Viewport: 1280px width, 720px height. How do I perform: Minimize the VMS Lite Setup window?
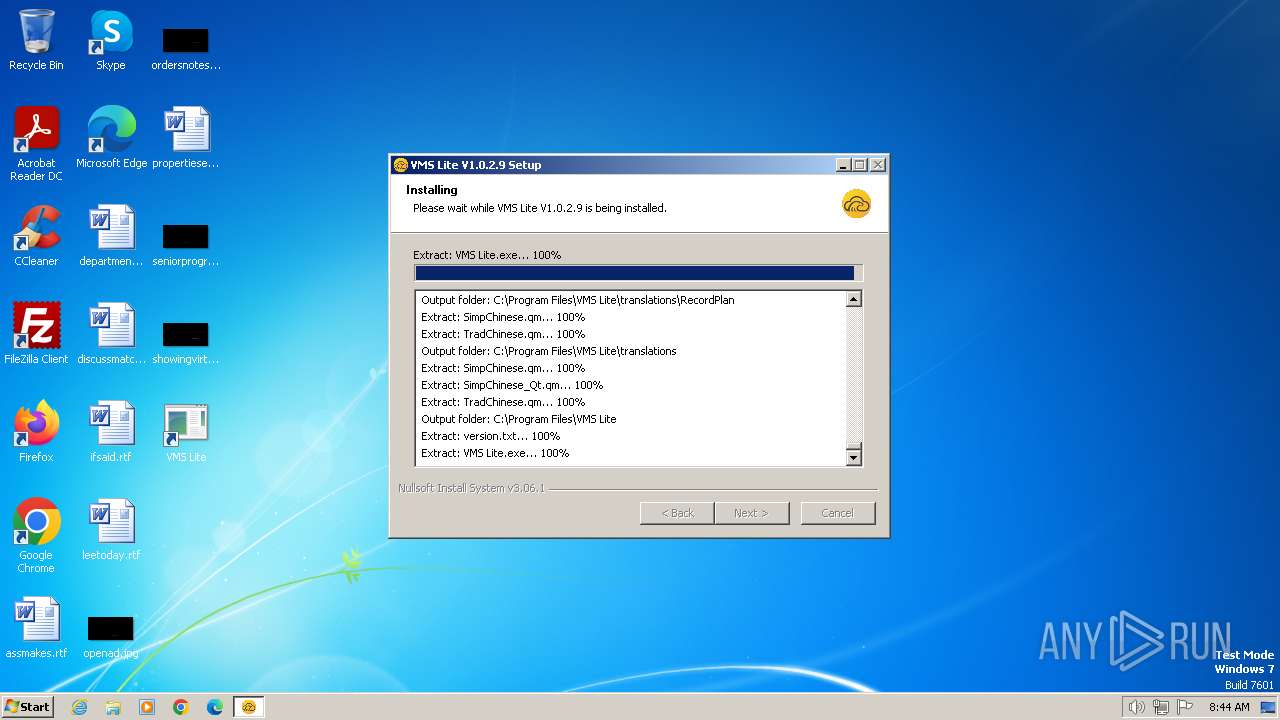(843, 165)
